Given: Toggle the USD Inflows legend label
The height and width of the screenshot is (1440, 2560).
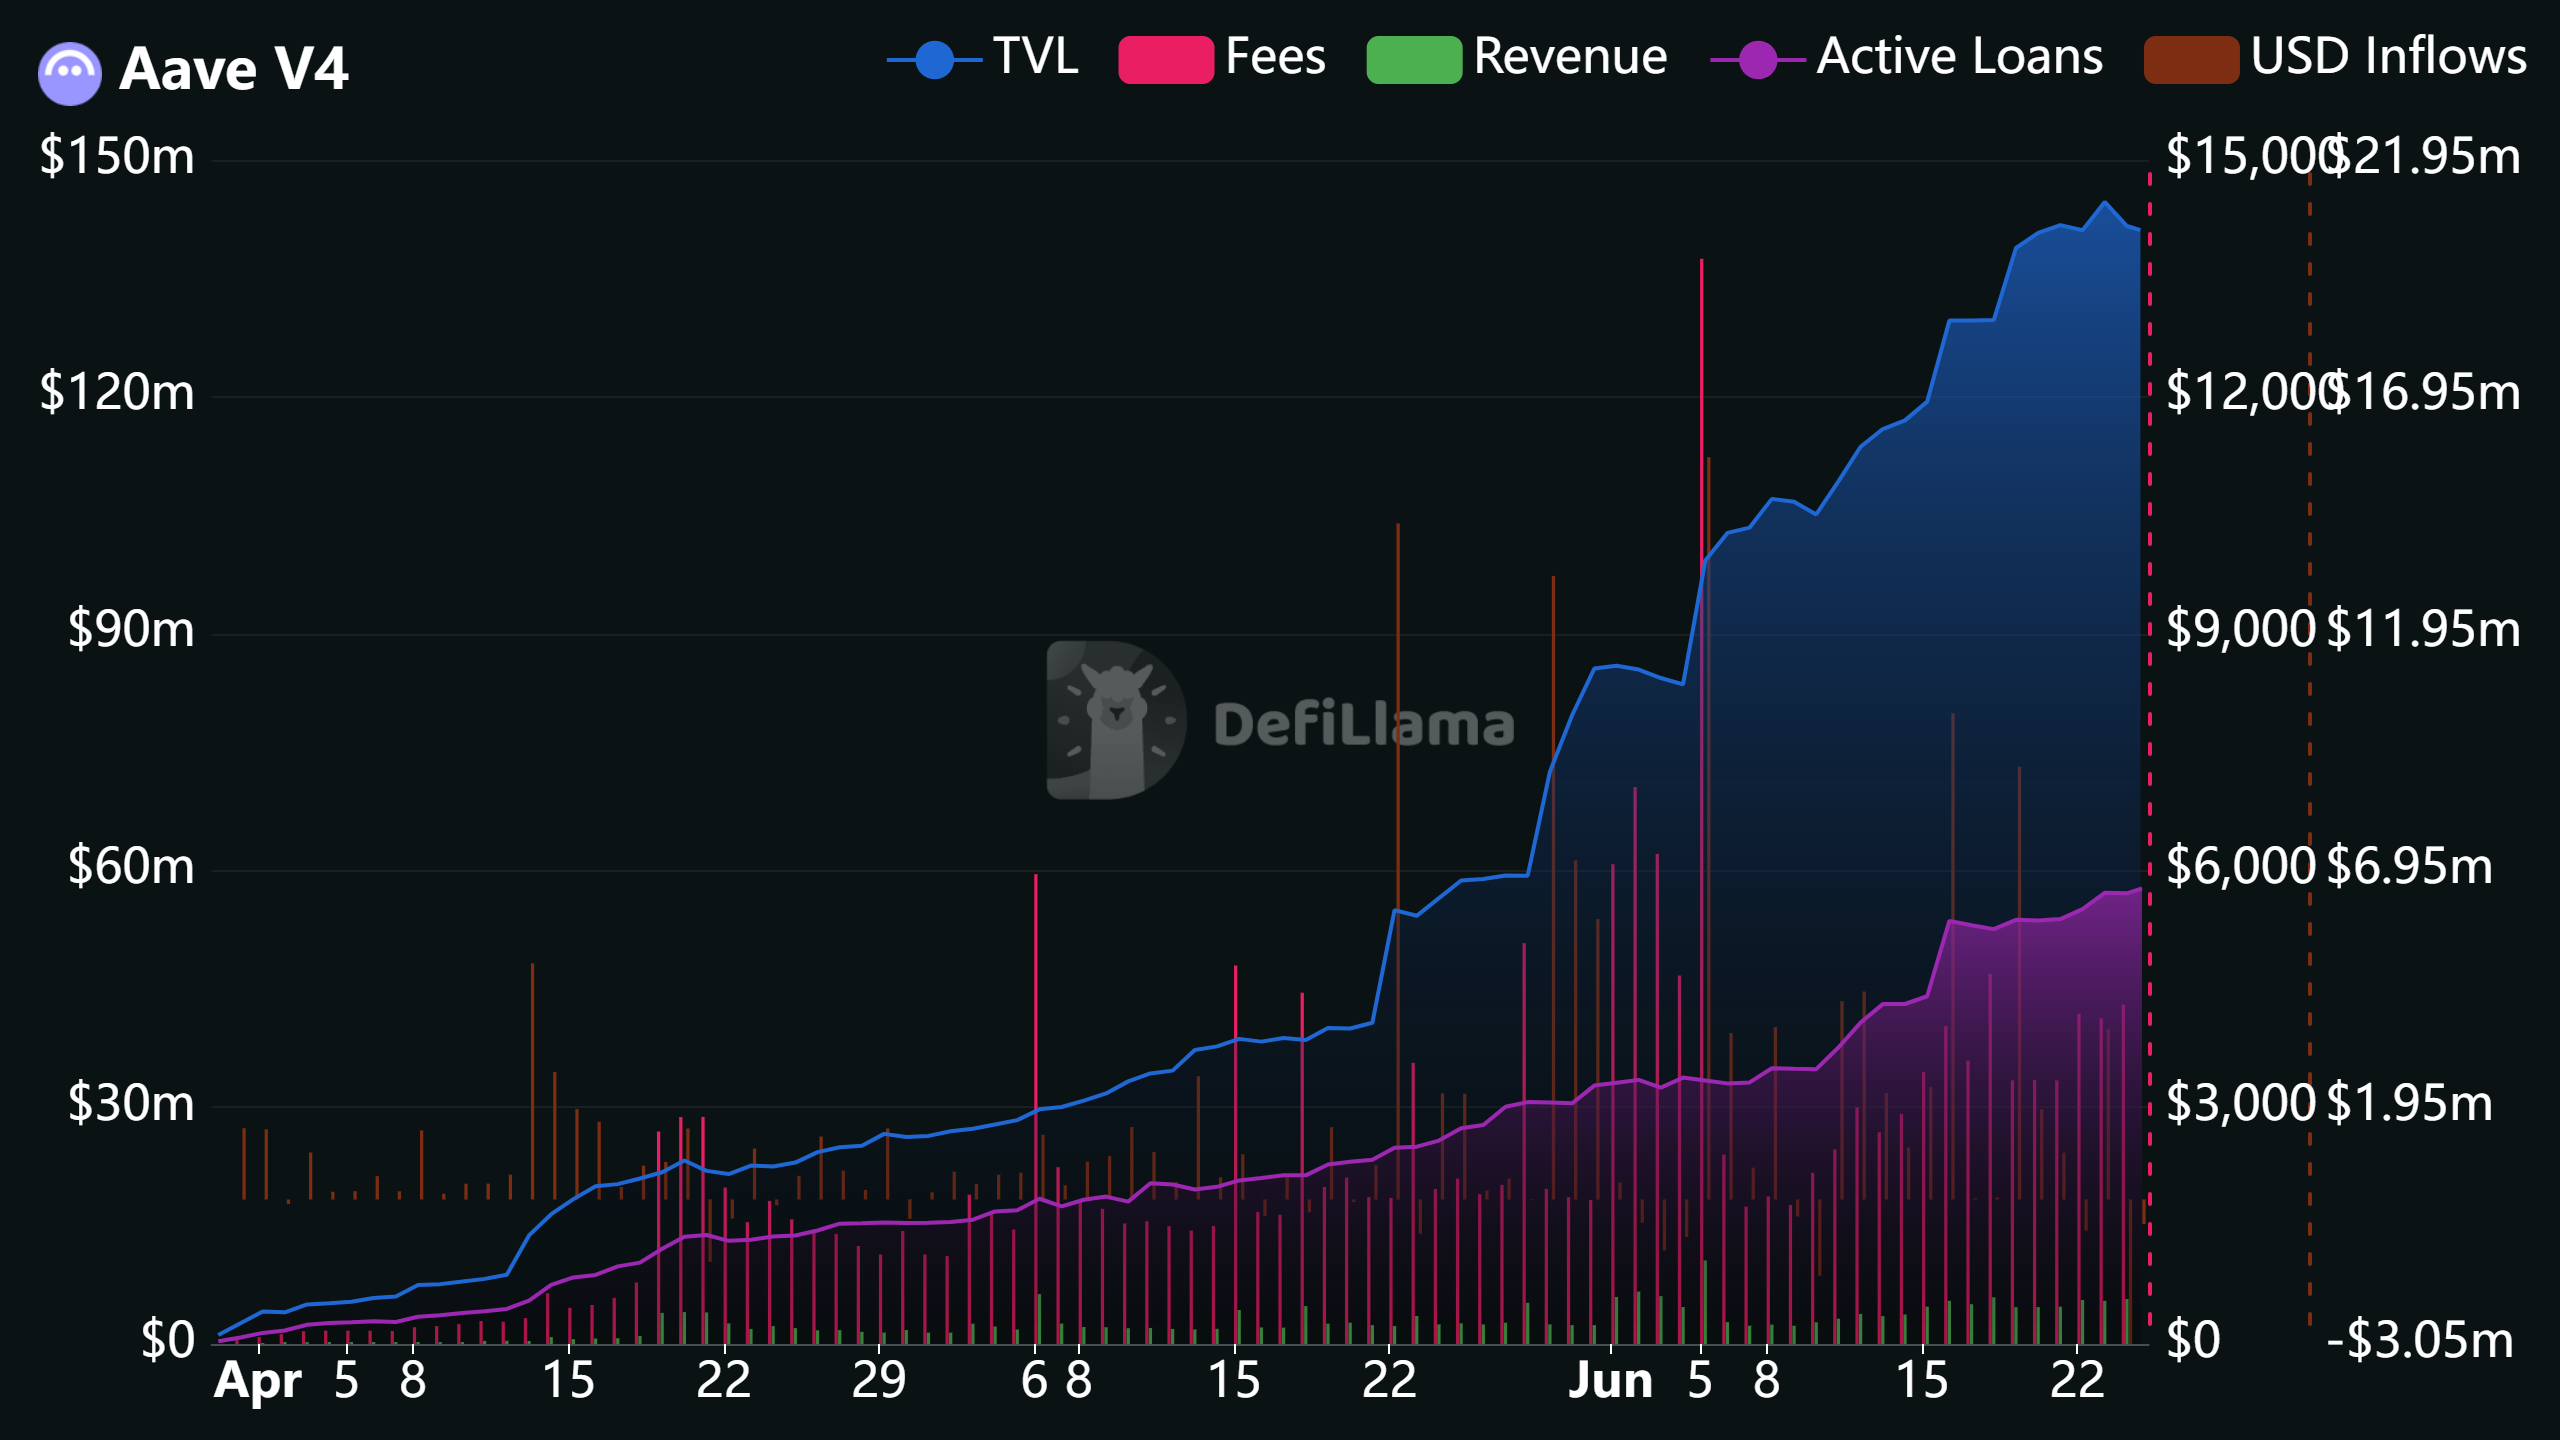Looking at the screenshot, I should tap(2389, 56).
